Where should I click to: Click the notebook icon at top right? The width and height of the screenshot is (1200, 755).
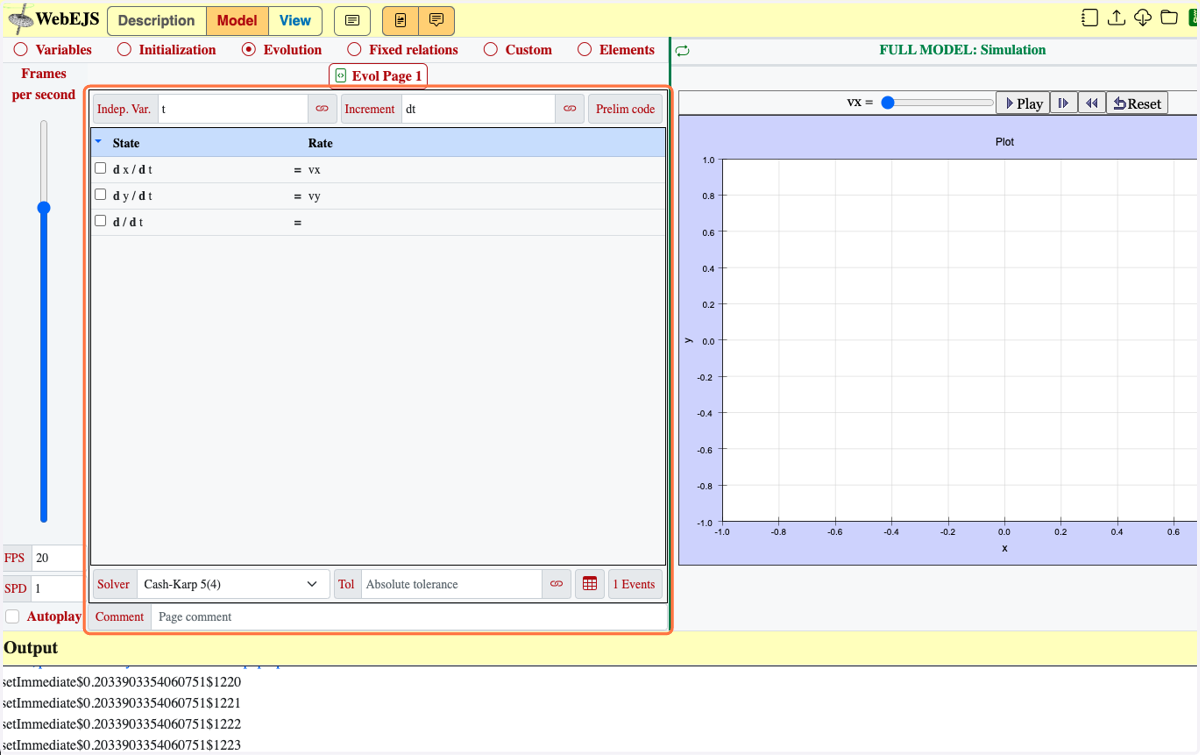click(x=1090, y=18)
